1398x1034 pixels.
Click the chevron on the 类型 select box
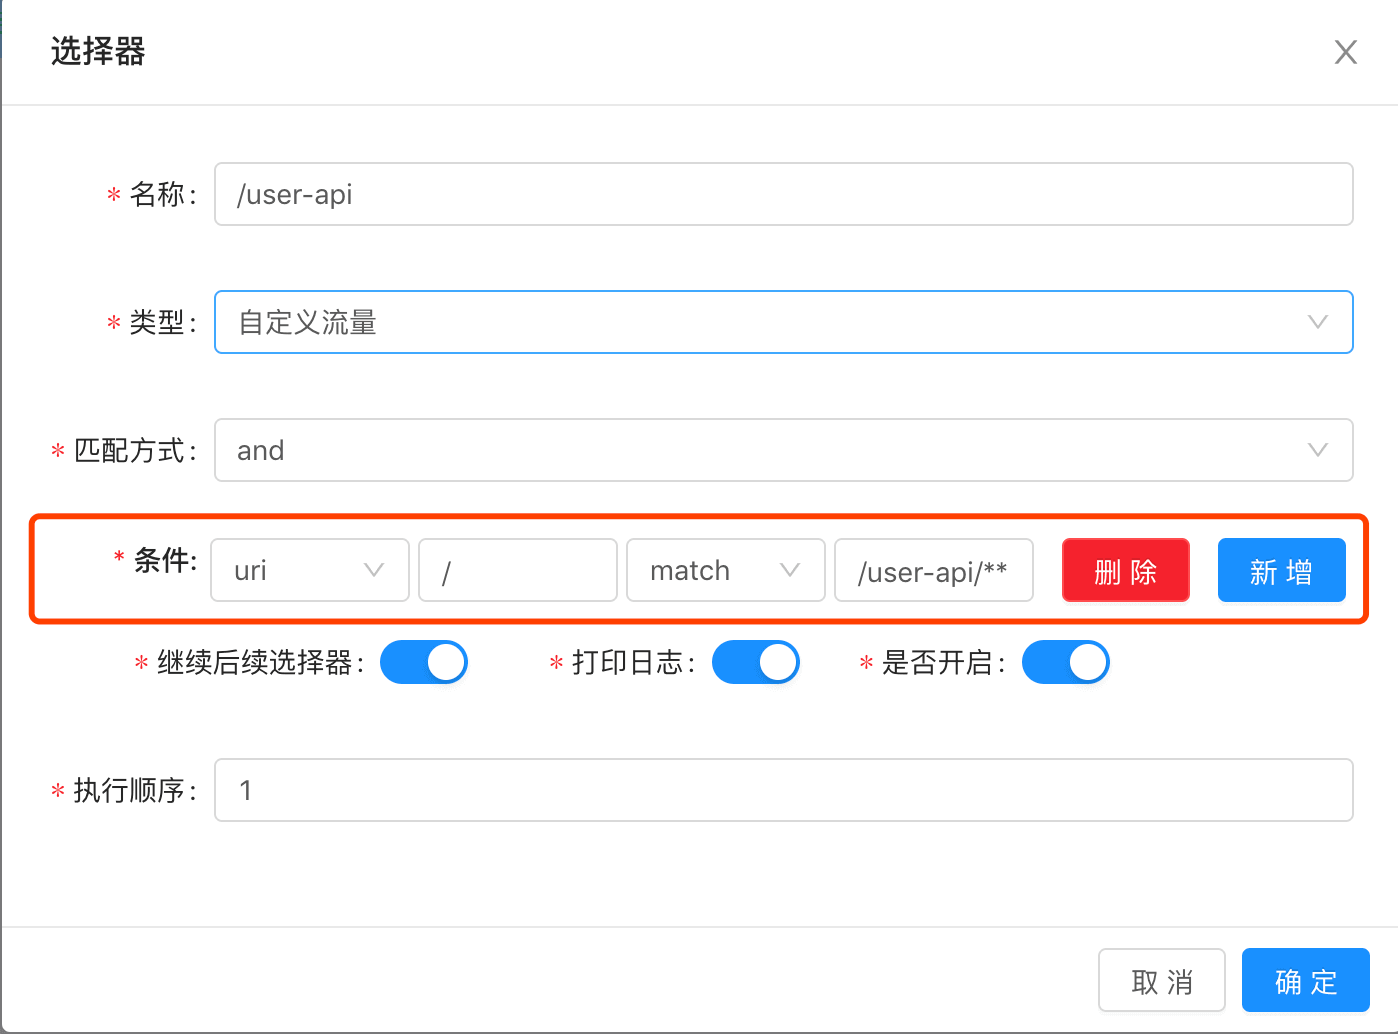point(1318,322)
